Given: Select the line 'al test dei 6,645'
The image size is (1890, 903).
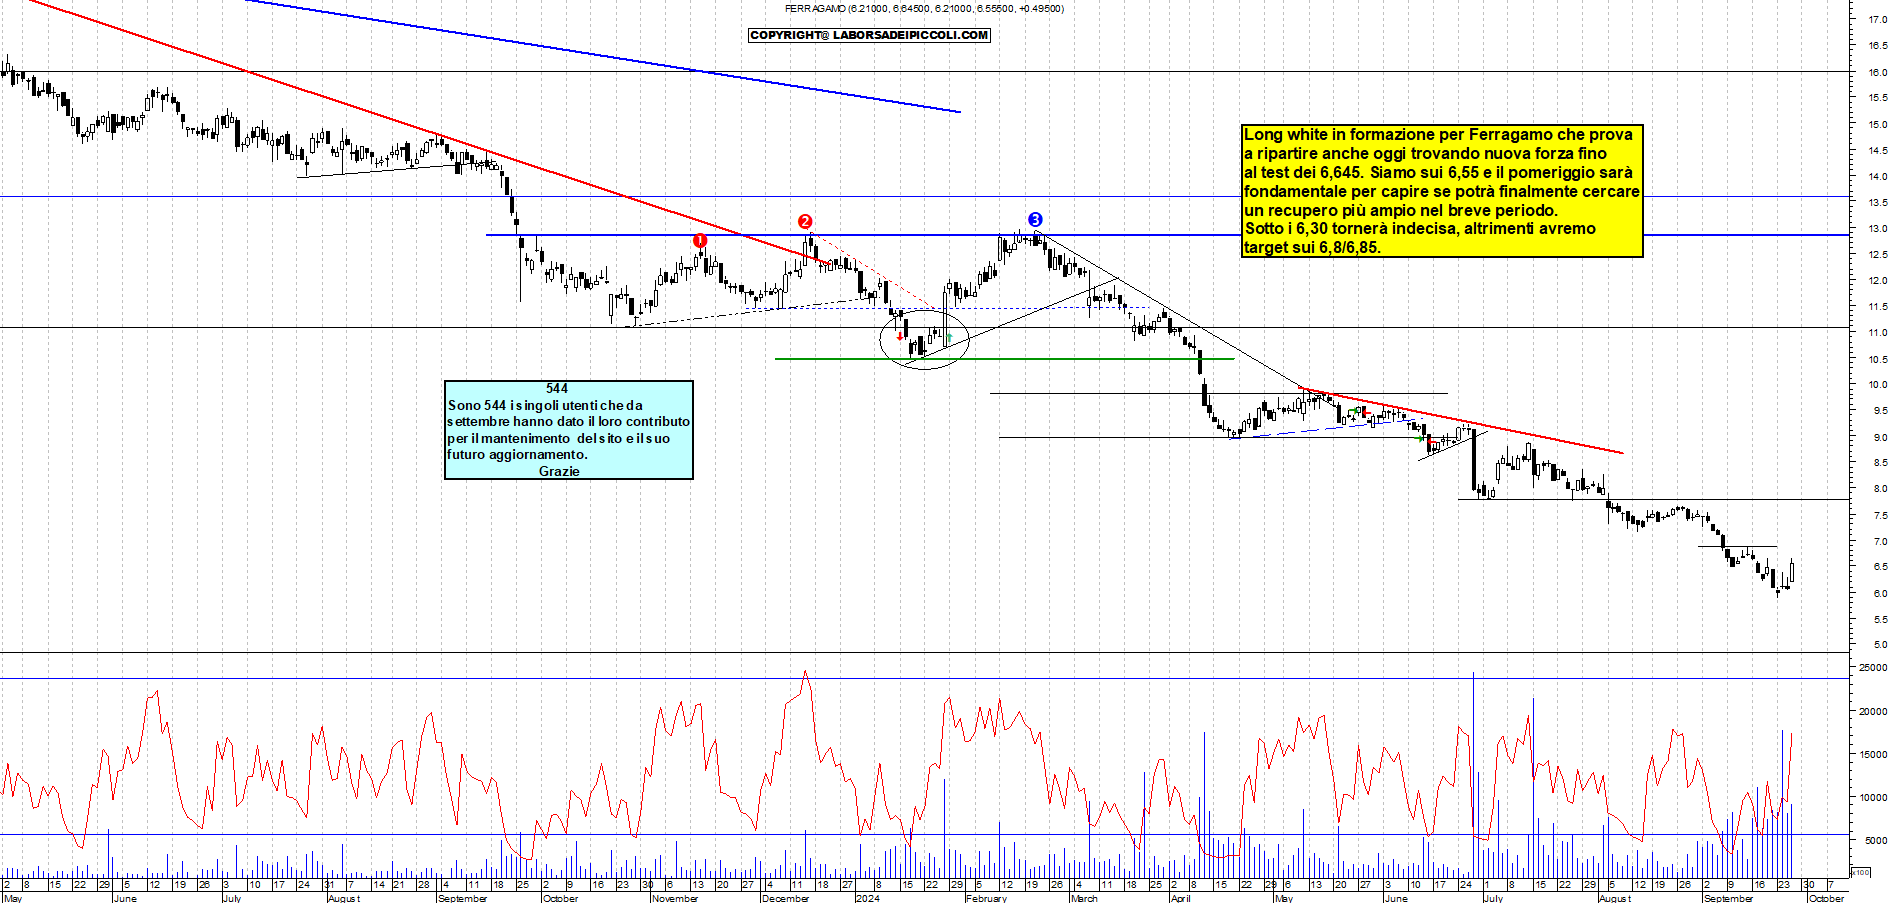Looking at the screenshot, I should coord(1438,172).
